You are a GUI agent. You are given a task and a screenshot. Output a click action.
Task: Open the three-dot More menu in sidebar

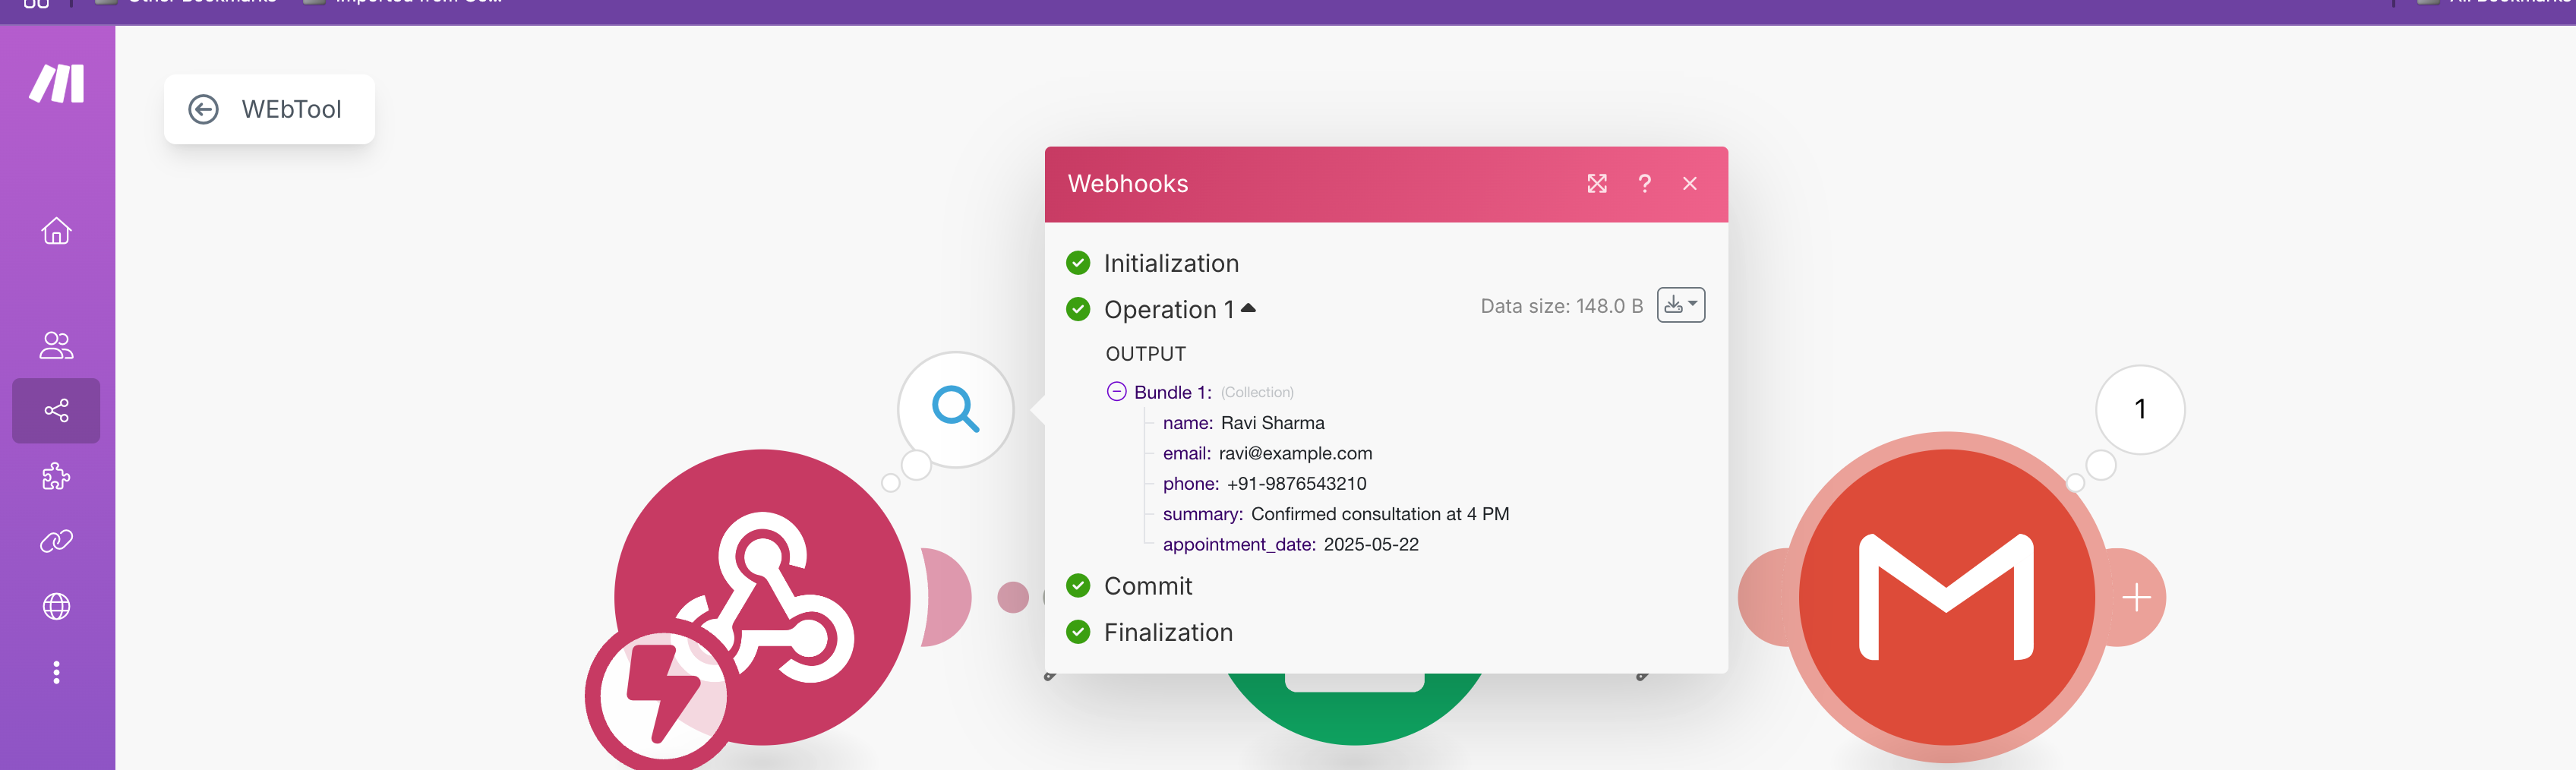(56, 672)
